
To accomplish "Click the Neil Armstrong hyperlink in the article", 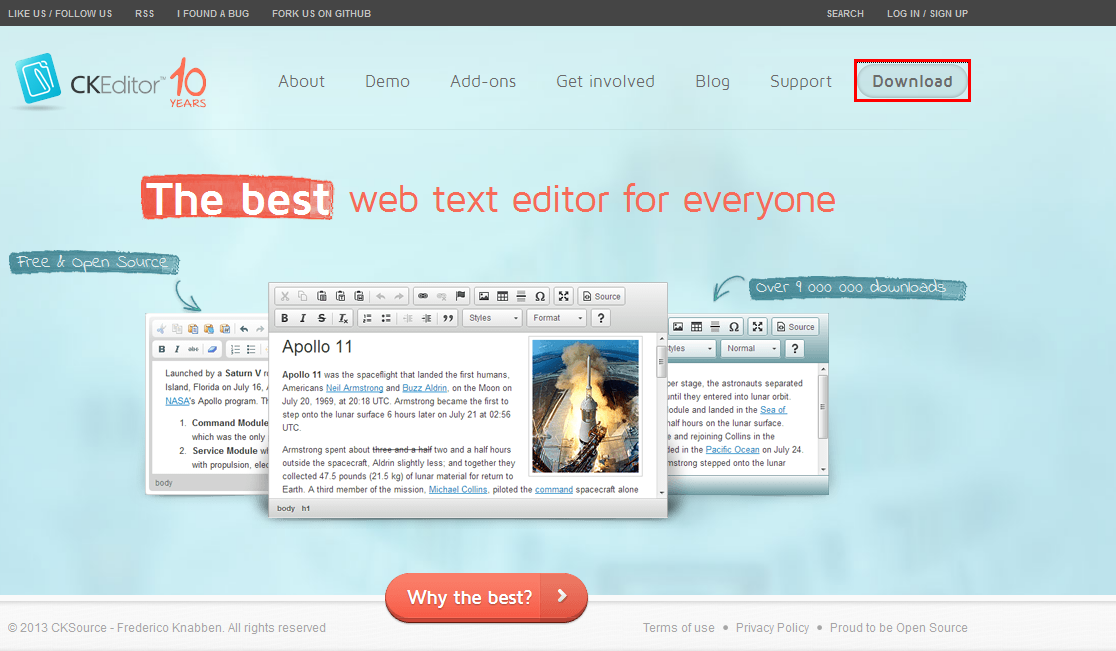I will click(354, 388).
